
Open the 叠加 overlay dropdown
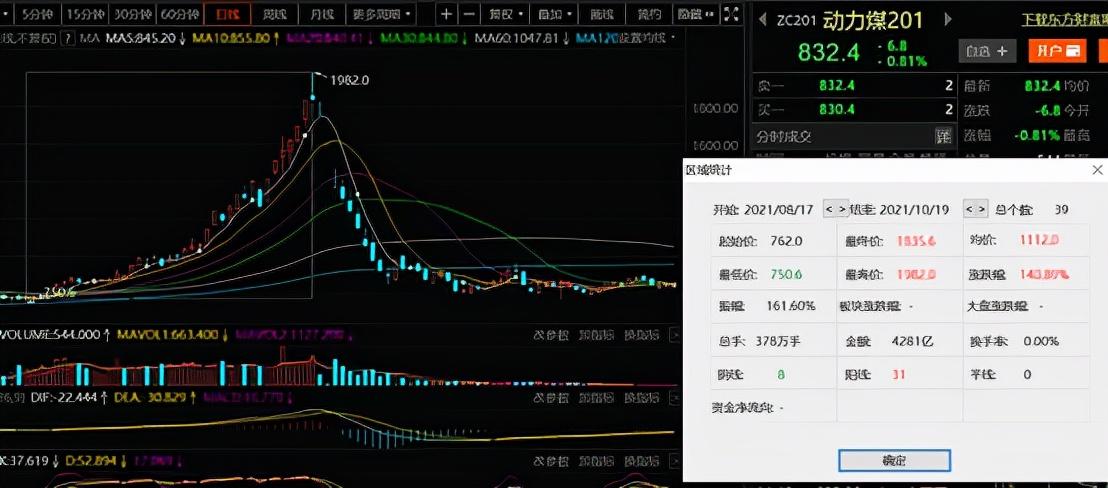point(554,13)
